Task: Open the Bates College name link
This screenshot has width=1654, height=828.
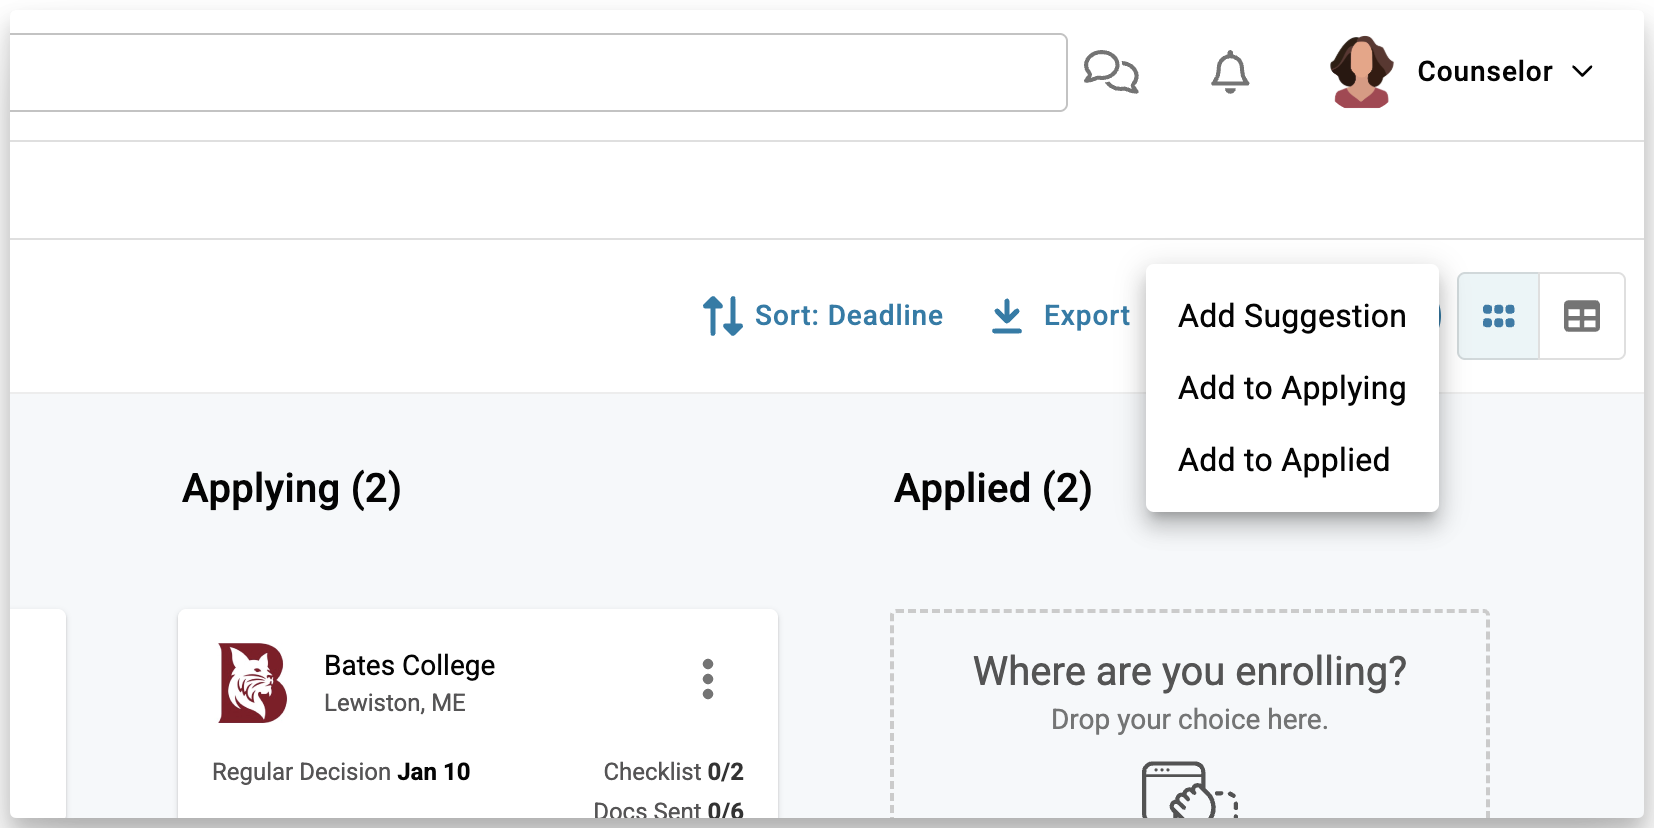Action: (x=409, y=666)
